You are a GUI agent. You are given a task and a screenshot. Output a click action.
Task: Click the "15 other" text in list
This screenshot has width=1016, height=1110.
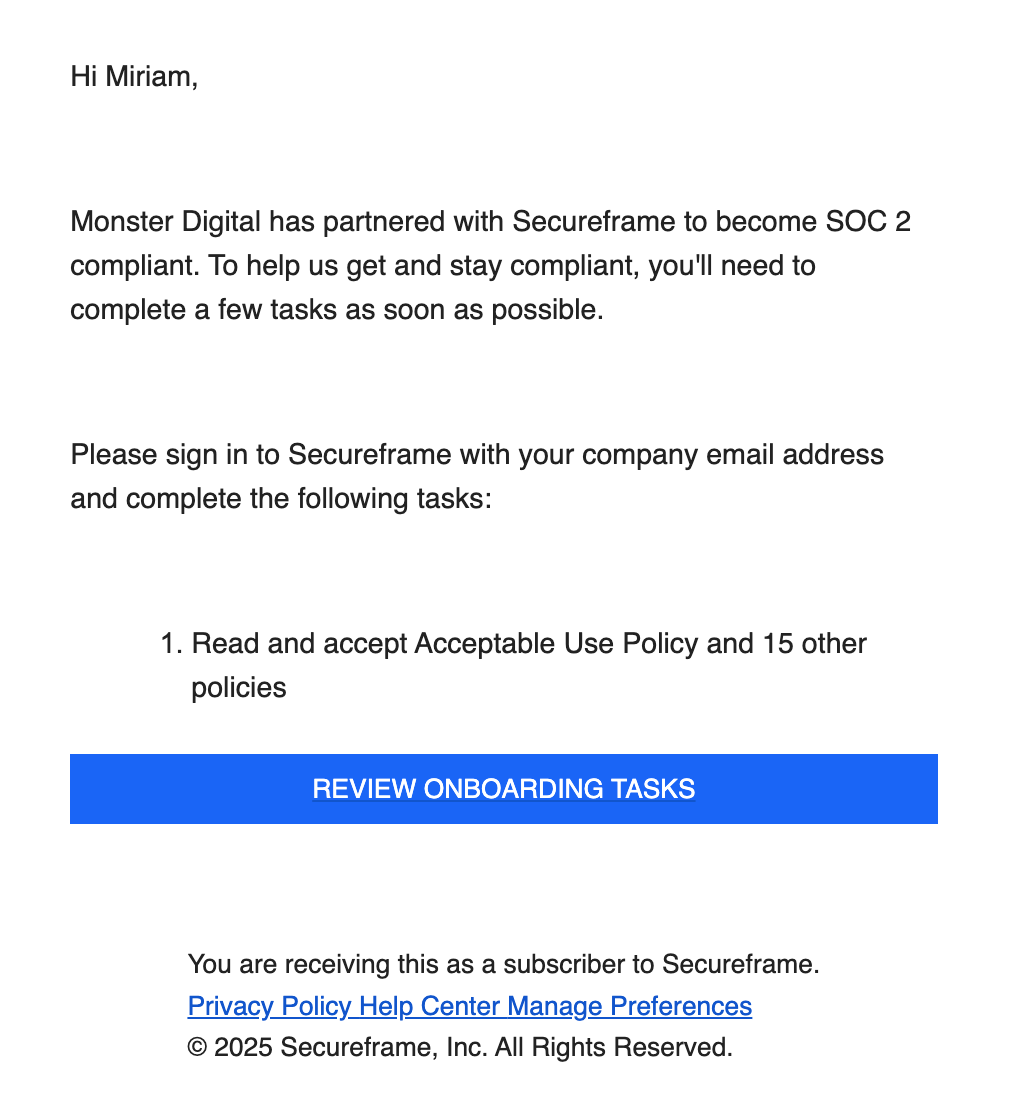tap(814, 643)
